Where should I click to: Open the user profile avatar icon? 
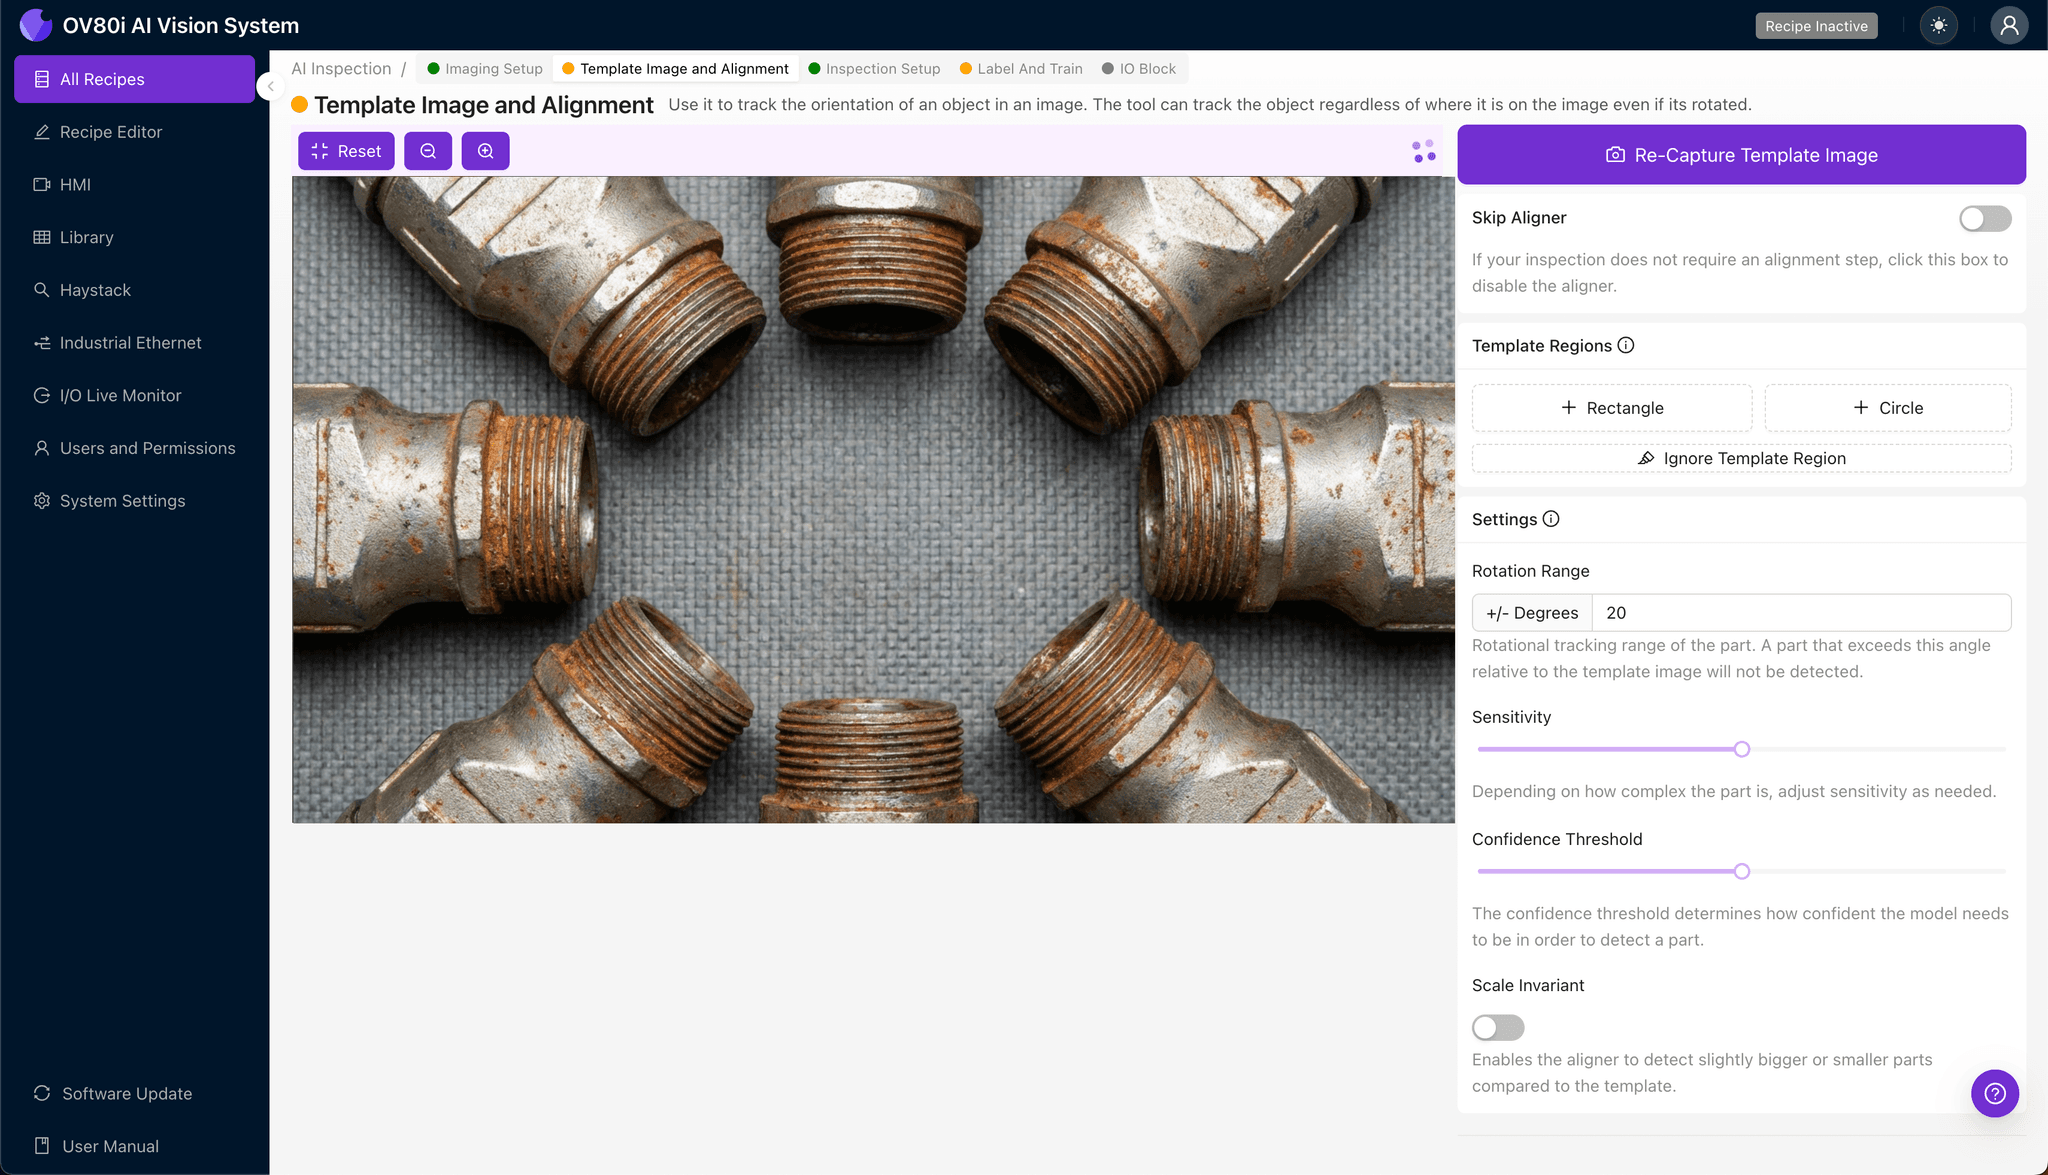click(x=2008, y=26)
